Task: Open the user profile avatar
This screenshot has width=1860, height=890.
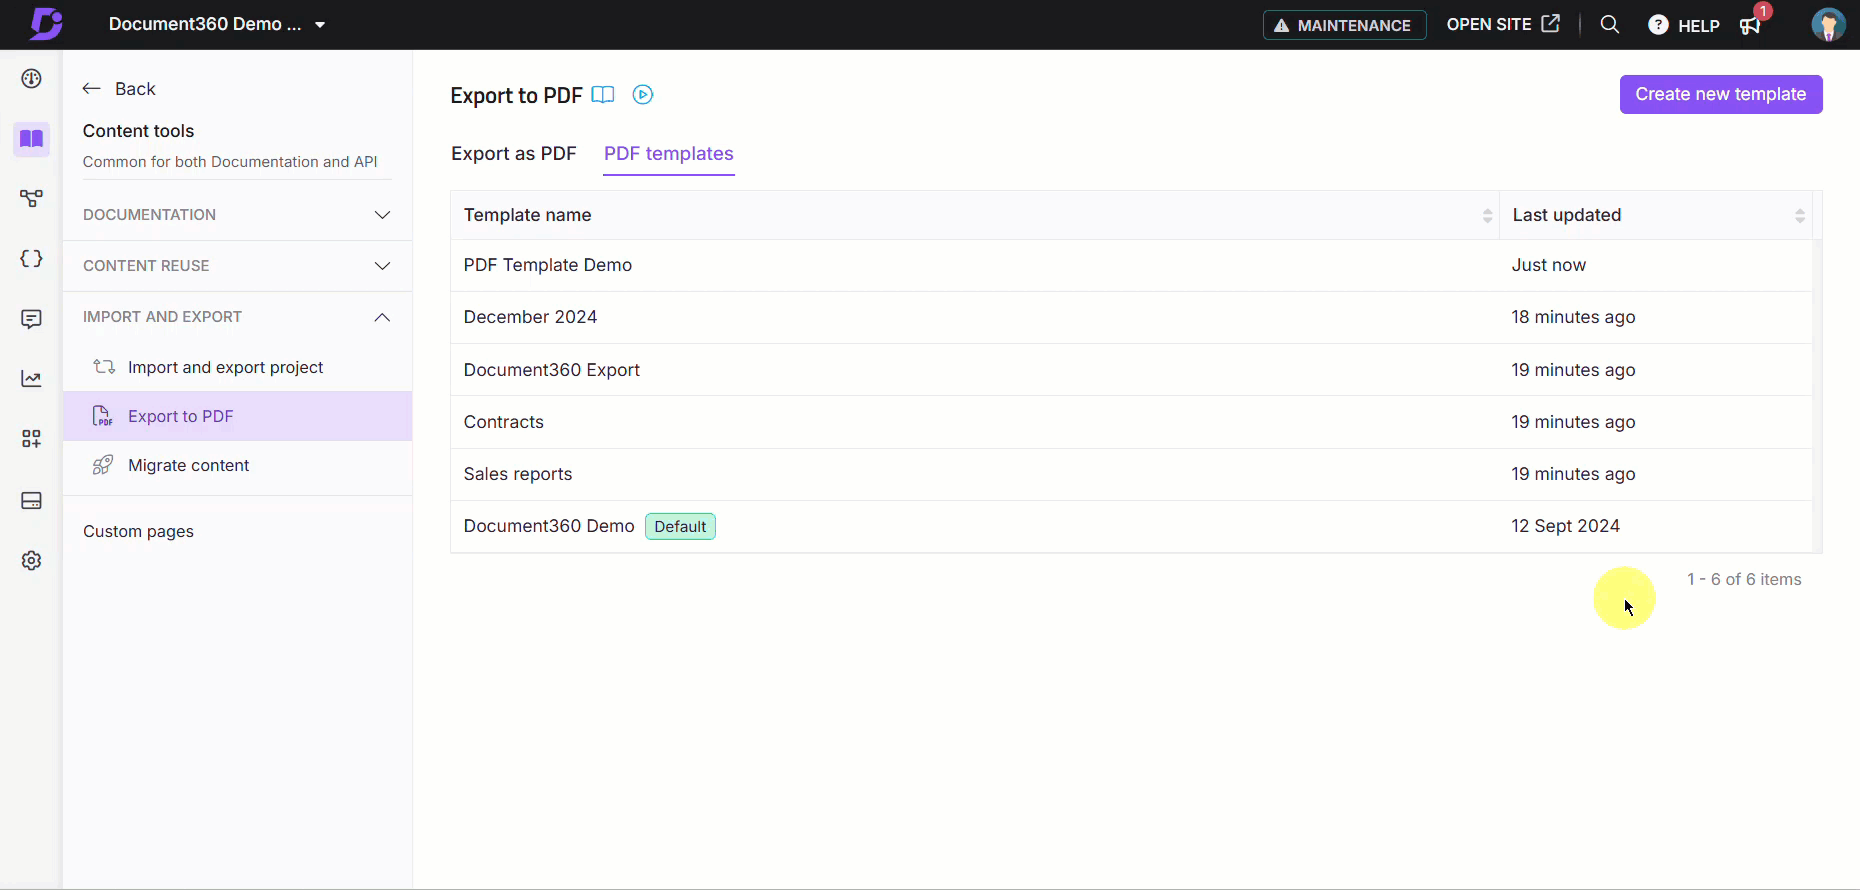Action: (1829, 25)
